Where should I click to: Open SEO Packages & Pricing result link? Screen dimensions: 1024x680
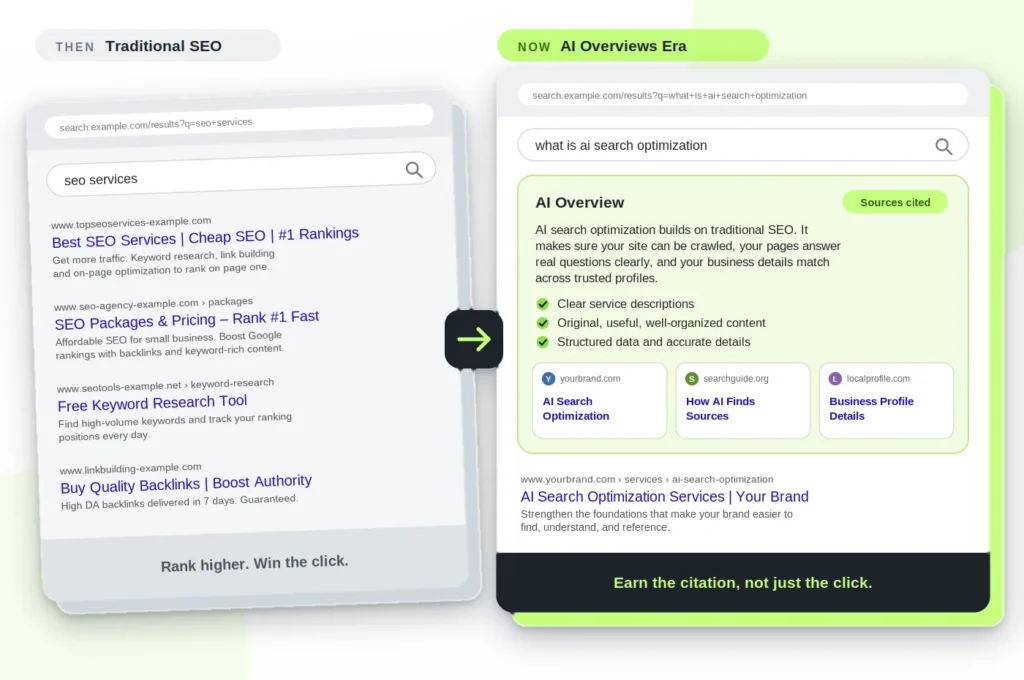pyautogui.click(x=187, y=320)
